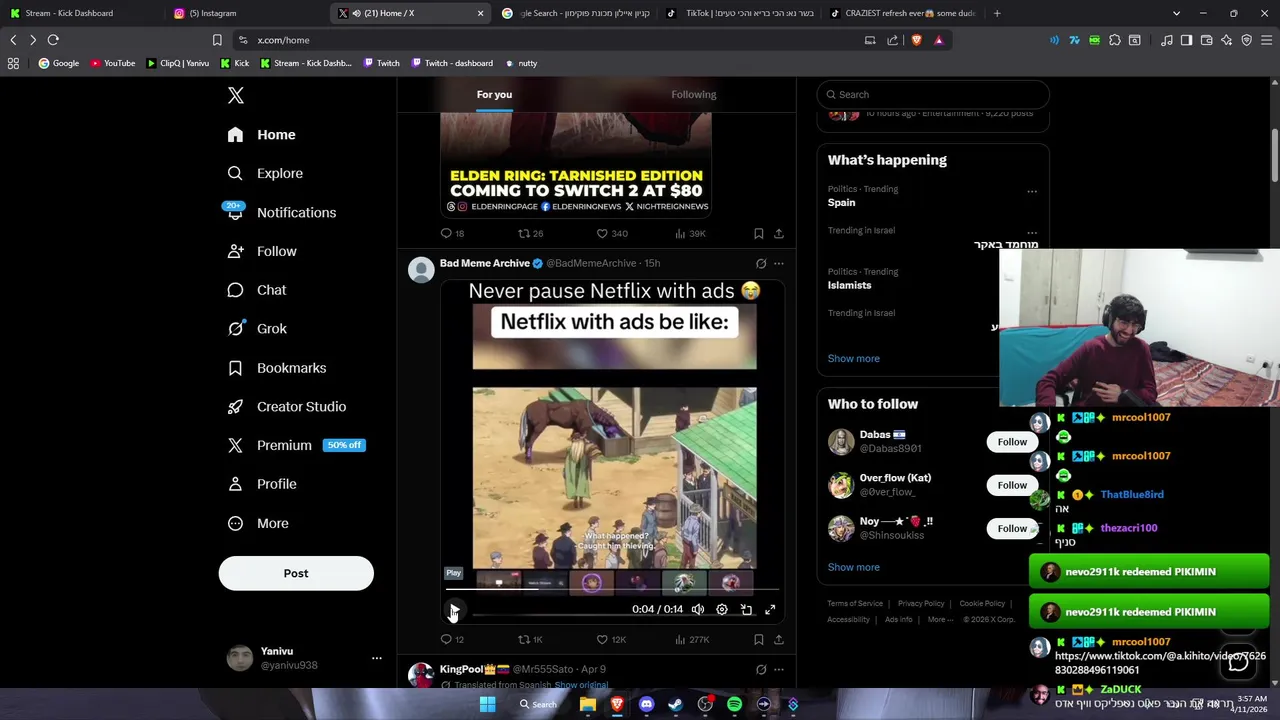Open account menu dots next to Yanivu
Screen dimensions: 1280x720
pos(377,658)
